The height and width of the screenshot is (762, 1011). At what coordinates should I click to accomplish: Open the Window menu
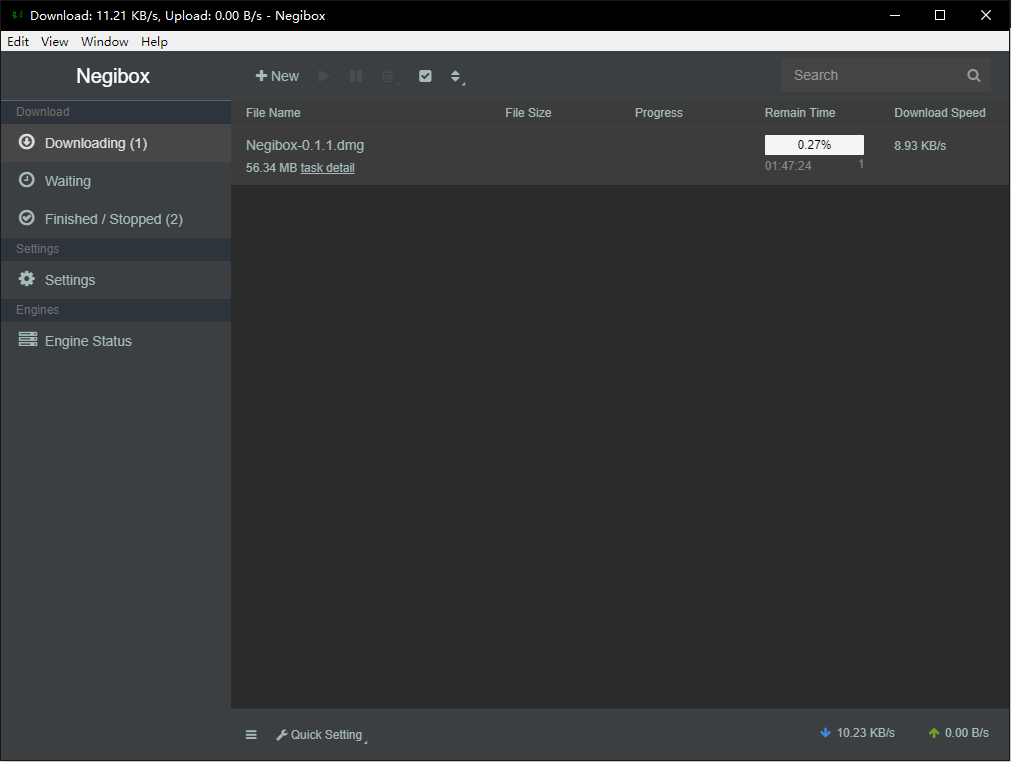point(104,41)
